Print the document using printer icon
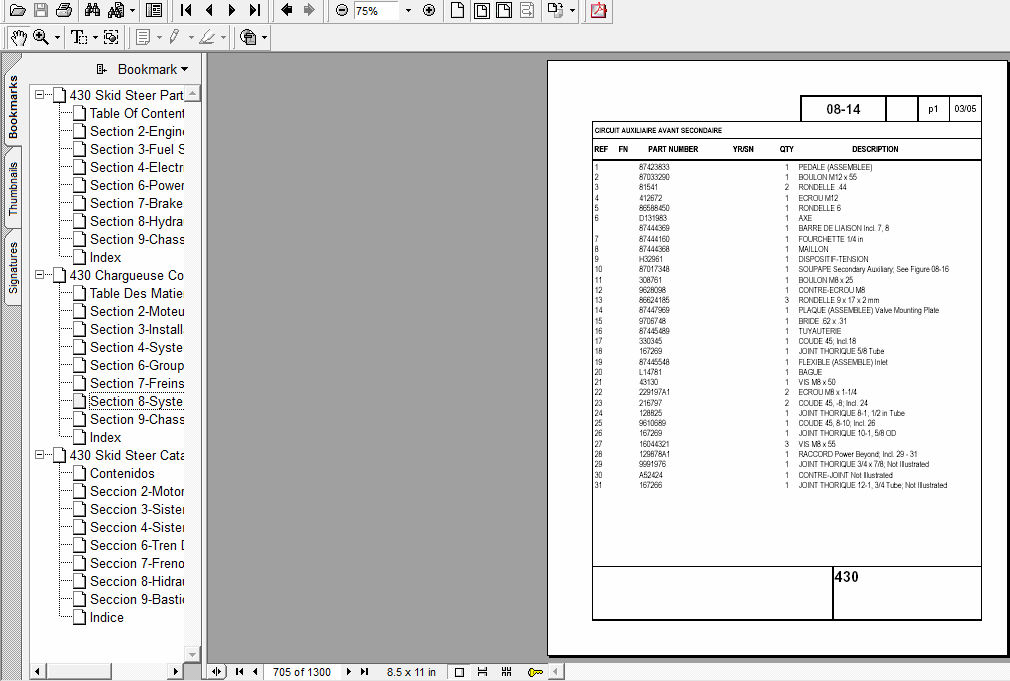The image size is (1010, 681). (x=64, y=10)
